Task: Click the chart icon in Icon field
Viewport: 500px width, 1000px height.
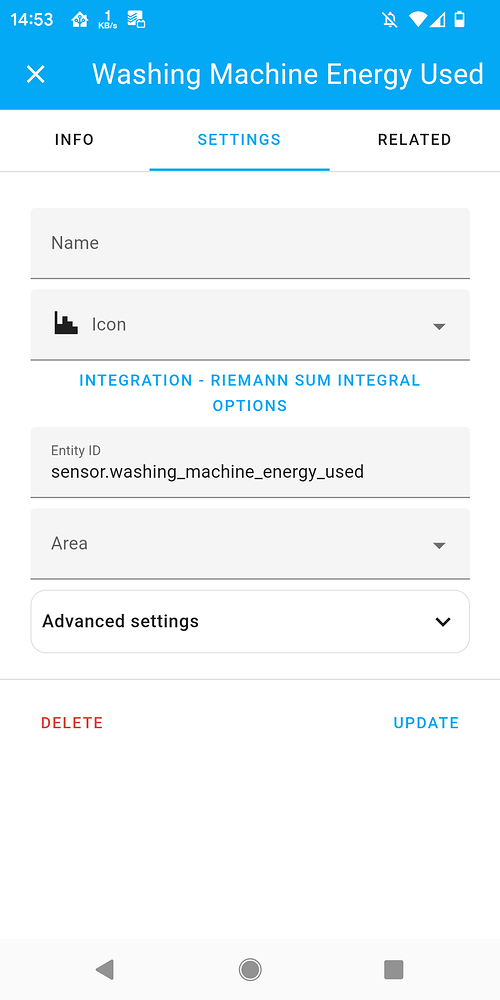Action: (x=66, y=325)
